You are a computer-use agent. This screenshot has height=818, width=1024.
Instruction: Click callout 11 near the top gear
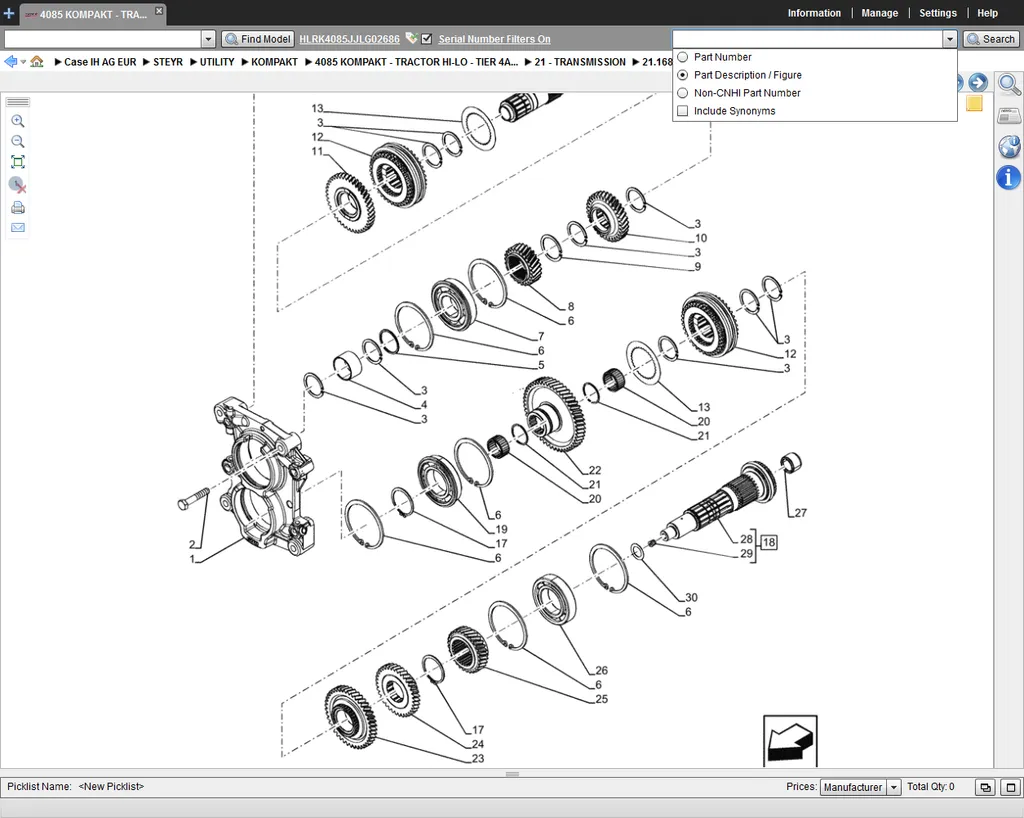pyautogui.click(x=317, y=151)
